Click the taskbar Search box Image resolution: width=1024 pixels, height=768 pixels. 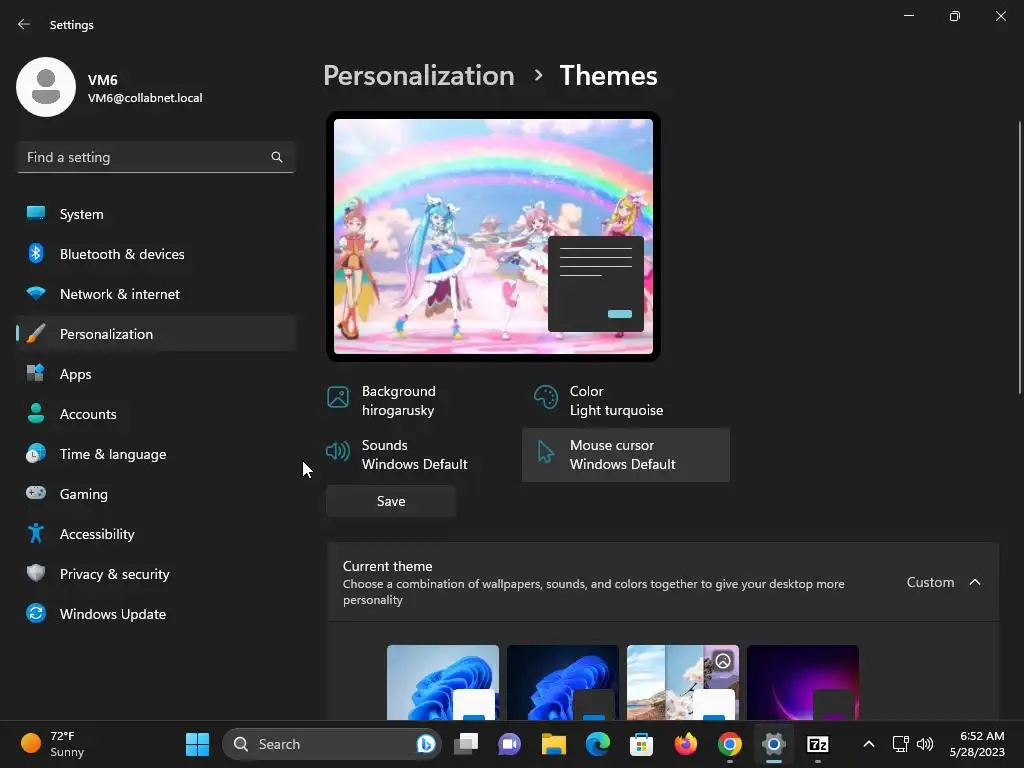[x=332, y=744]
